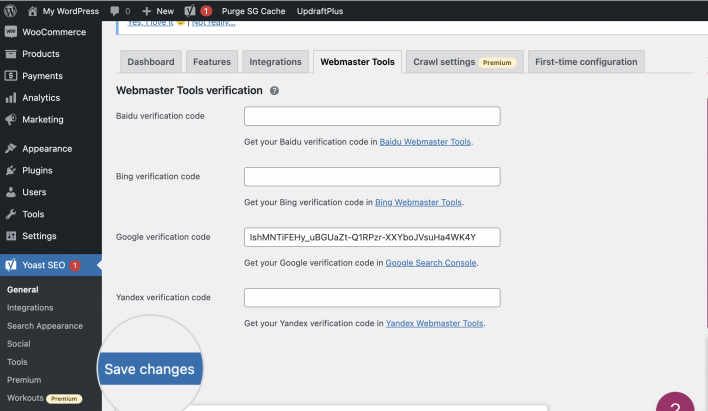Viewport: 708px width, 411px height.
Task: Open the Appearance menu label
Action: [x=47, y=149]
